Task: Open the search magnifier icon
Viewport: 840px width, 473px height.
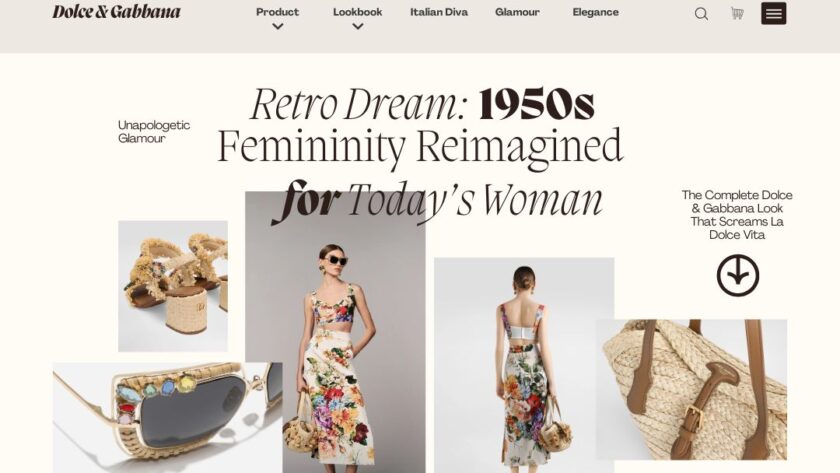Action: tap(701, 14)
